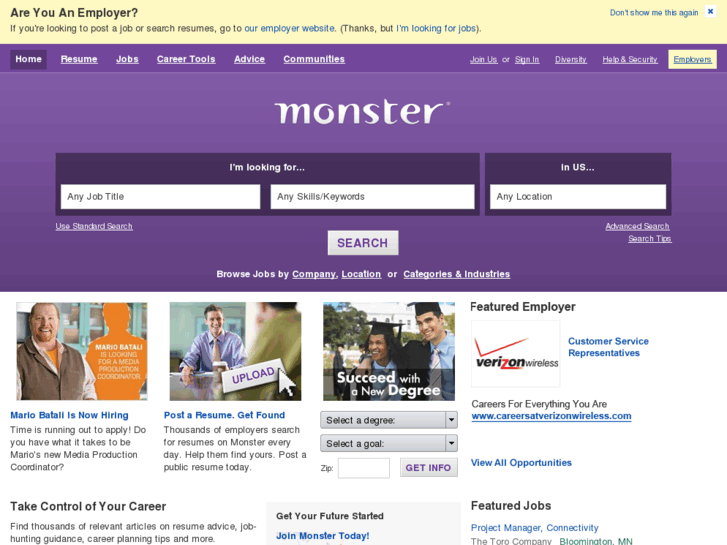Image resolution: width=727 pixels, height=545 pixels.
Task: Click the SEARCH button
Action: coord(363,243)
